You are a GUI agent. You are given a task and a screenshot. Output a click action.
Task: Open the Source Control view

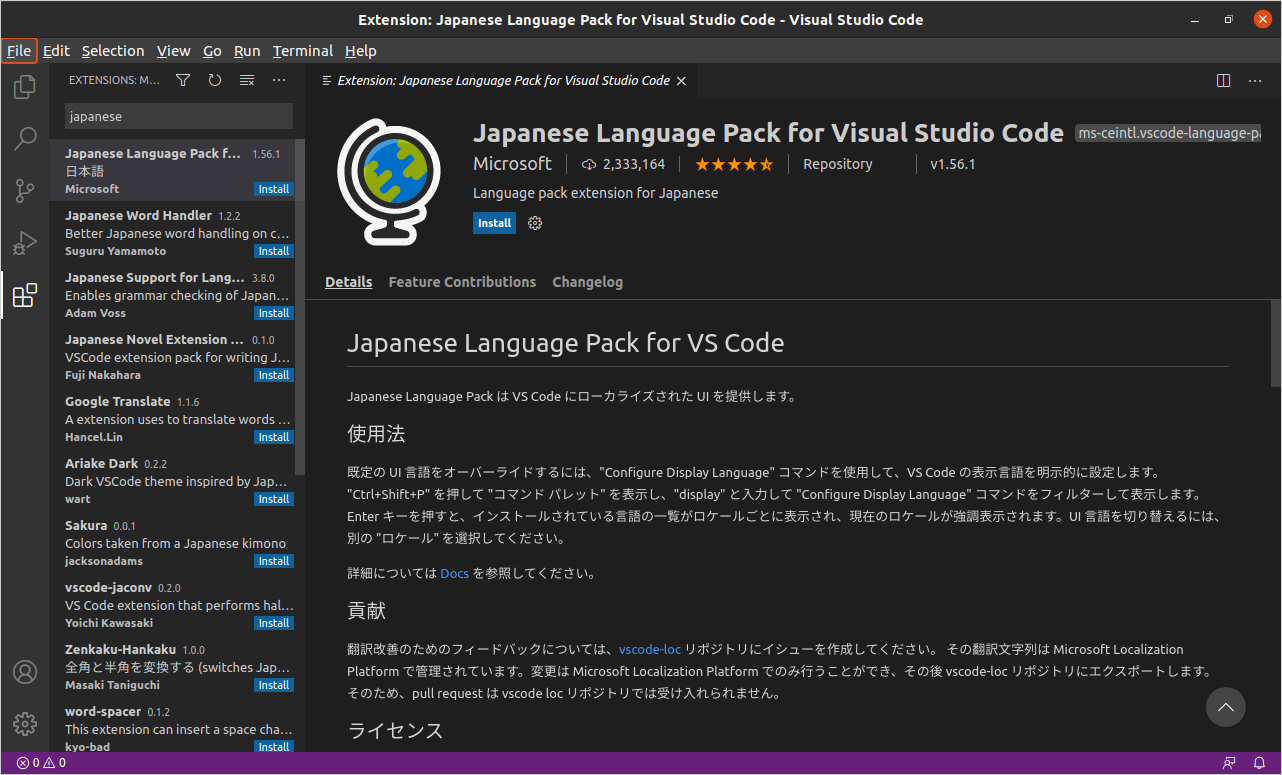click(25, 191)
